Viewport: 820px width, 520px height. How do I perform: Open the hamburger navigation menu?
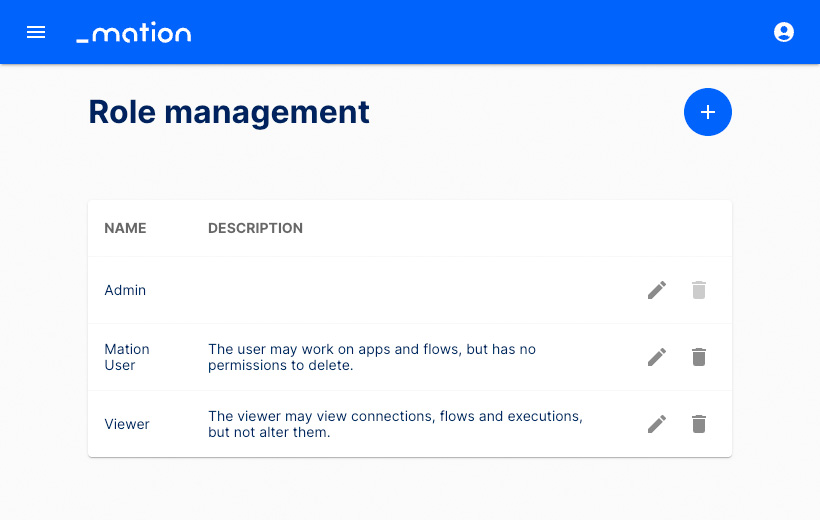[36, 32]
